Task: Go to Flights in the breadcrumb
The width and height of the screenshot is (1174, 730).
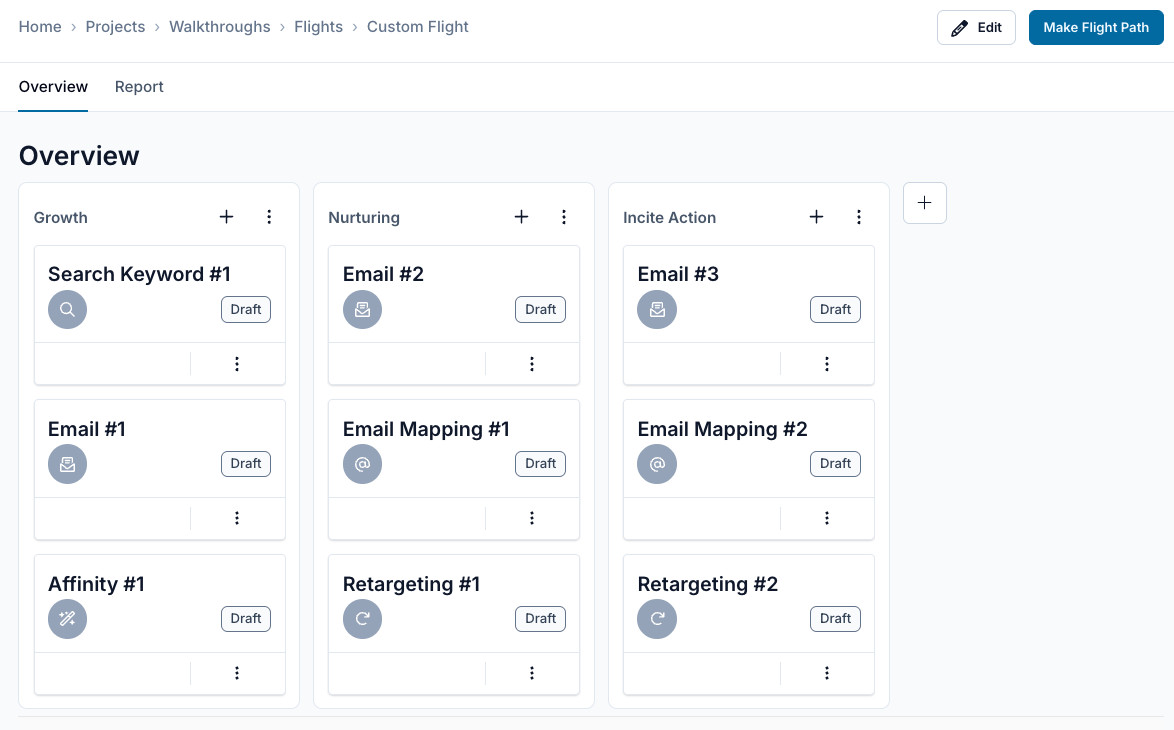Action: tap(318, 27)
